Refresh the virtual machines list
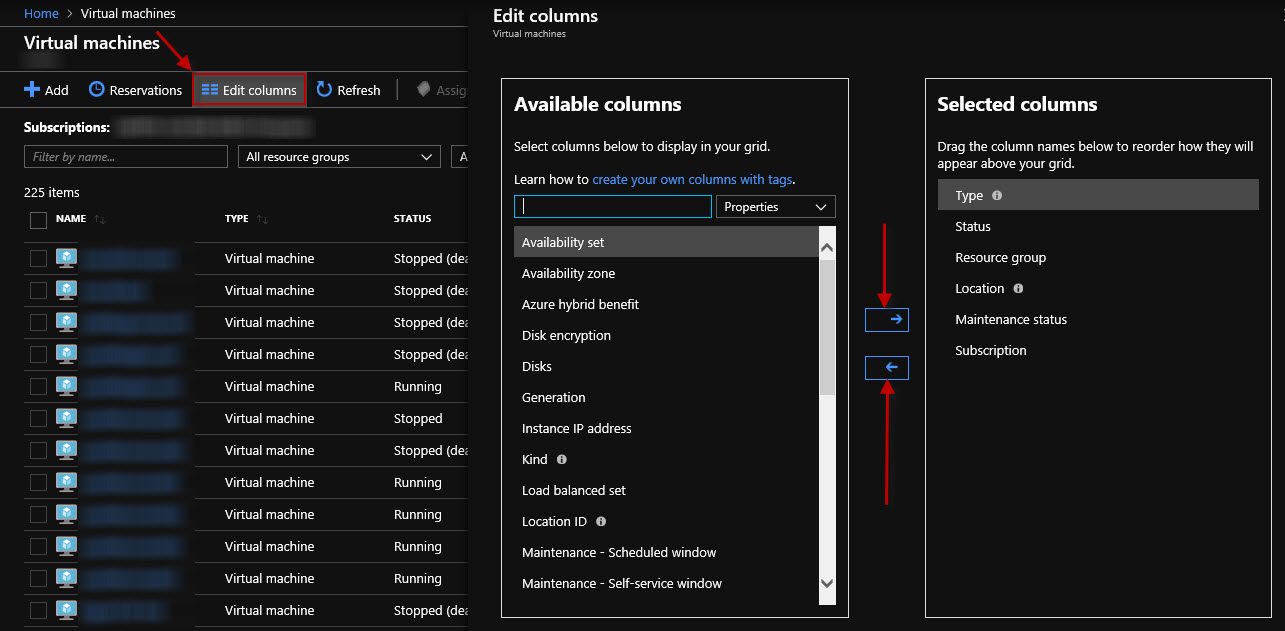 click(348, 90)
